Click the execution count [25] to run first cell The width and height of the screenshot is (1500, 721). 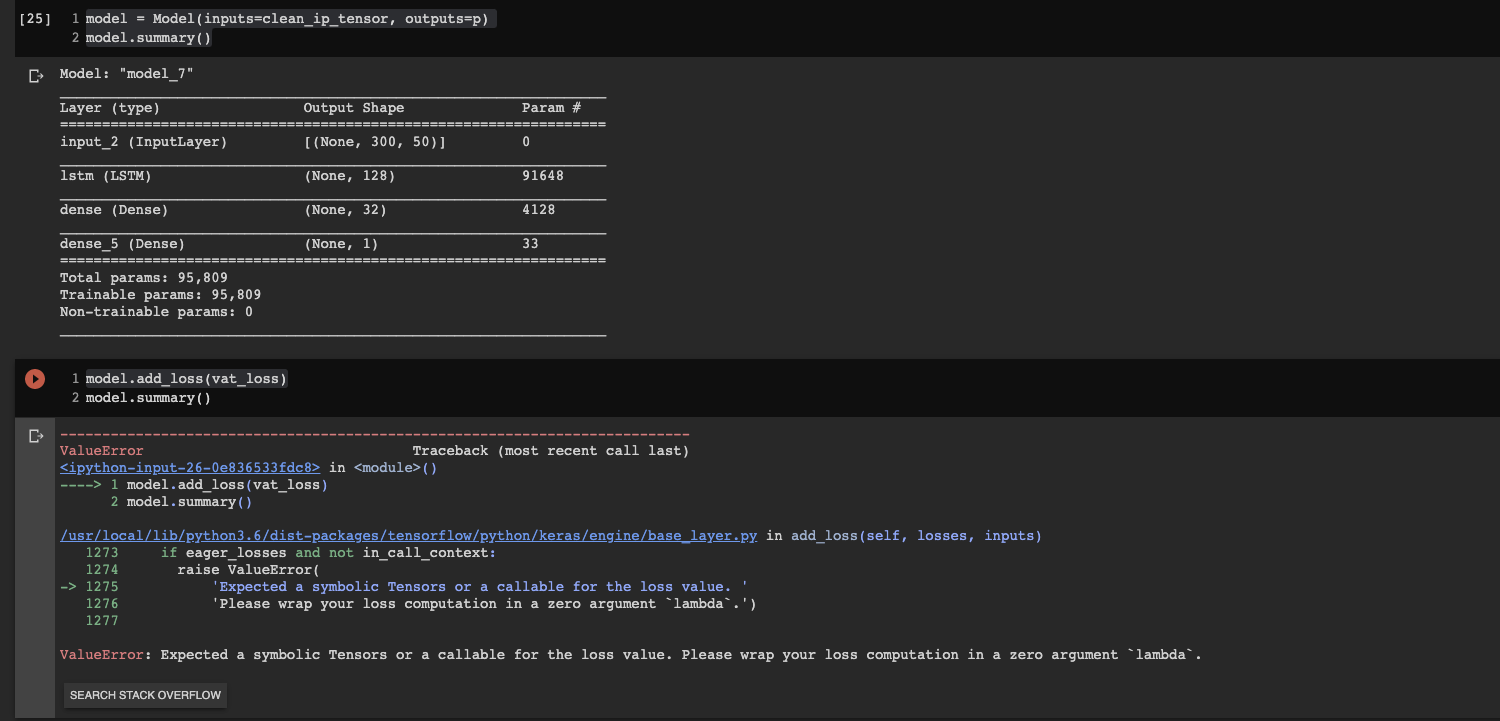point(35,18)
